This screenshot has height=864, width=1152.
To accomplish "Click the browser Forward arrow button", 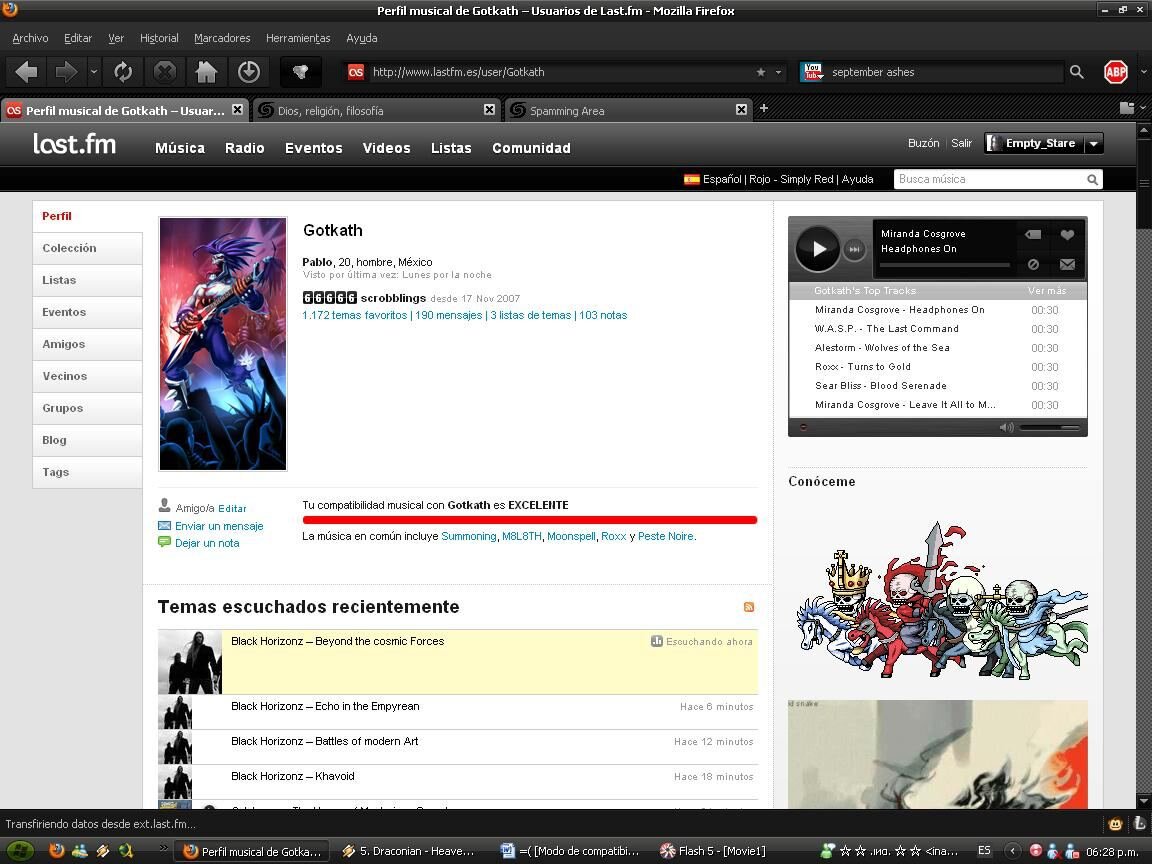I will pyautogui.click(x=66, y=72).
